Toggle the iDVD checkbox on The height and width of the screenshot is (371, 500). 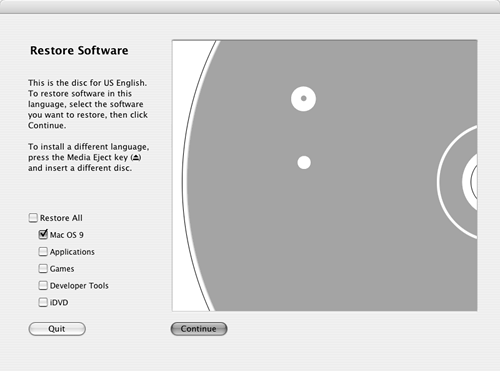pos(43,303)
